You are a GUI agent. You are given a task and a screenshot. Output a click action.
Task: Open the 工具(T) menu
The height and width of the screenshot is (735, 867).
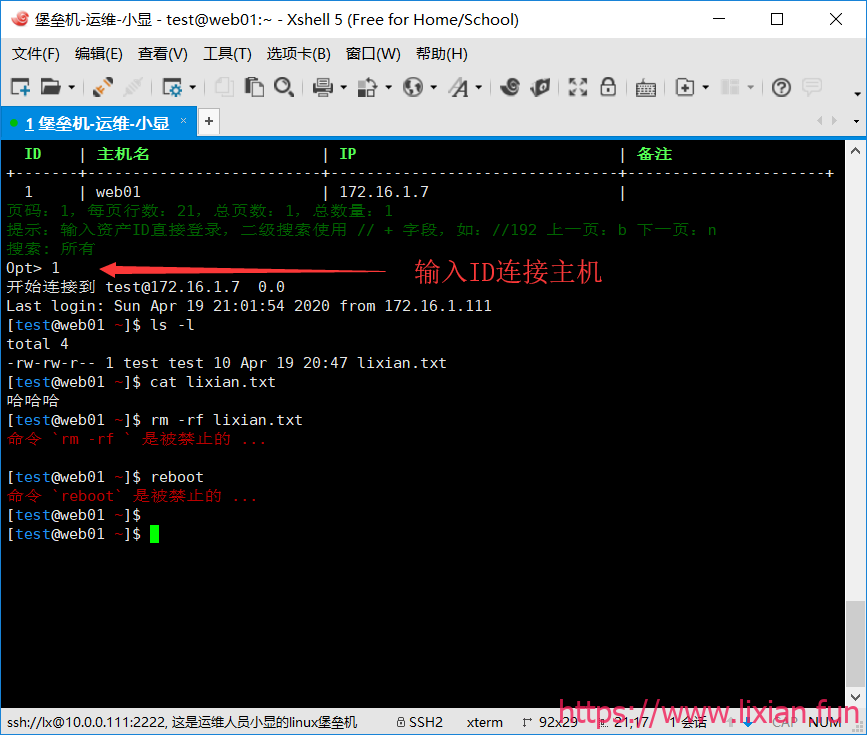[227, 54]
